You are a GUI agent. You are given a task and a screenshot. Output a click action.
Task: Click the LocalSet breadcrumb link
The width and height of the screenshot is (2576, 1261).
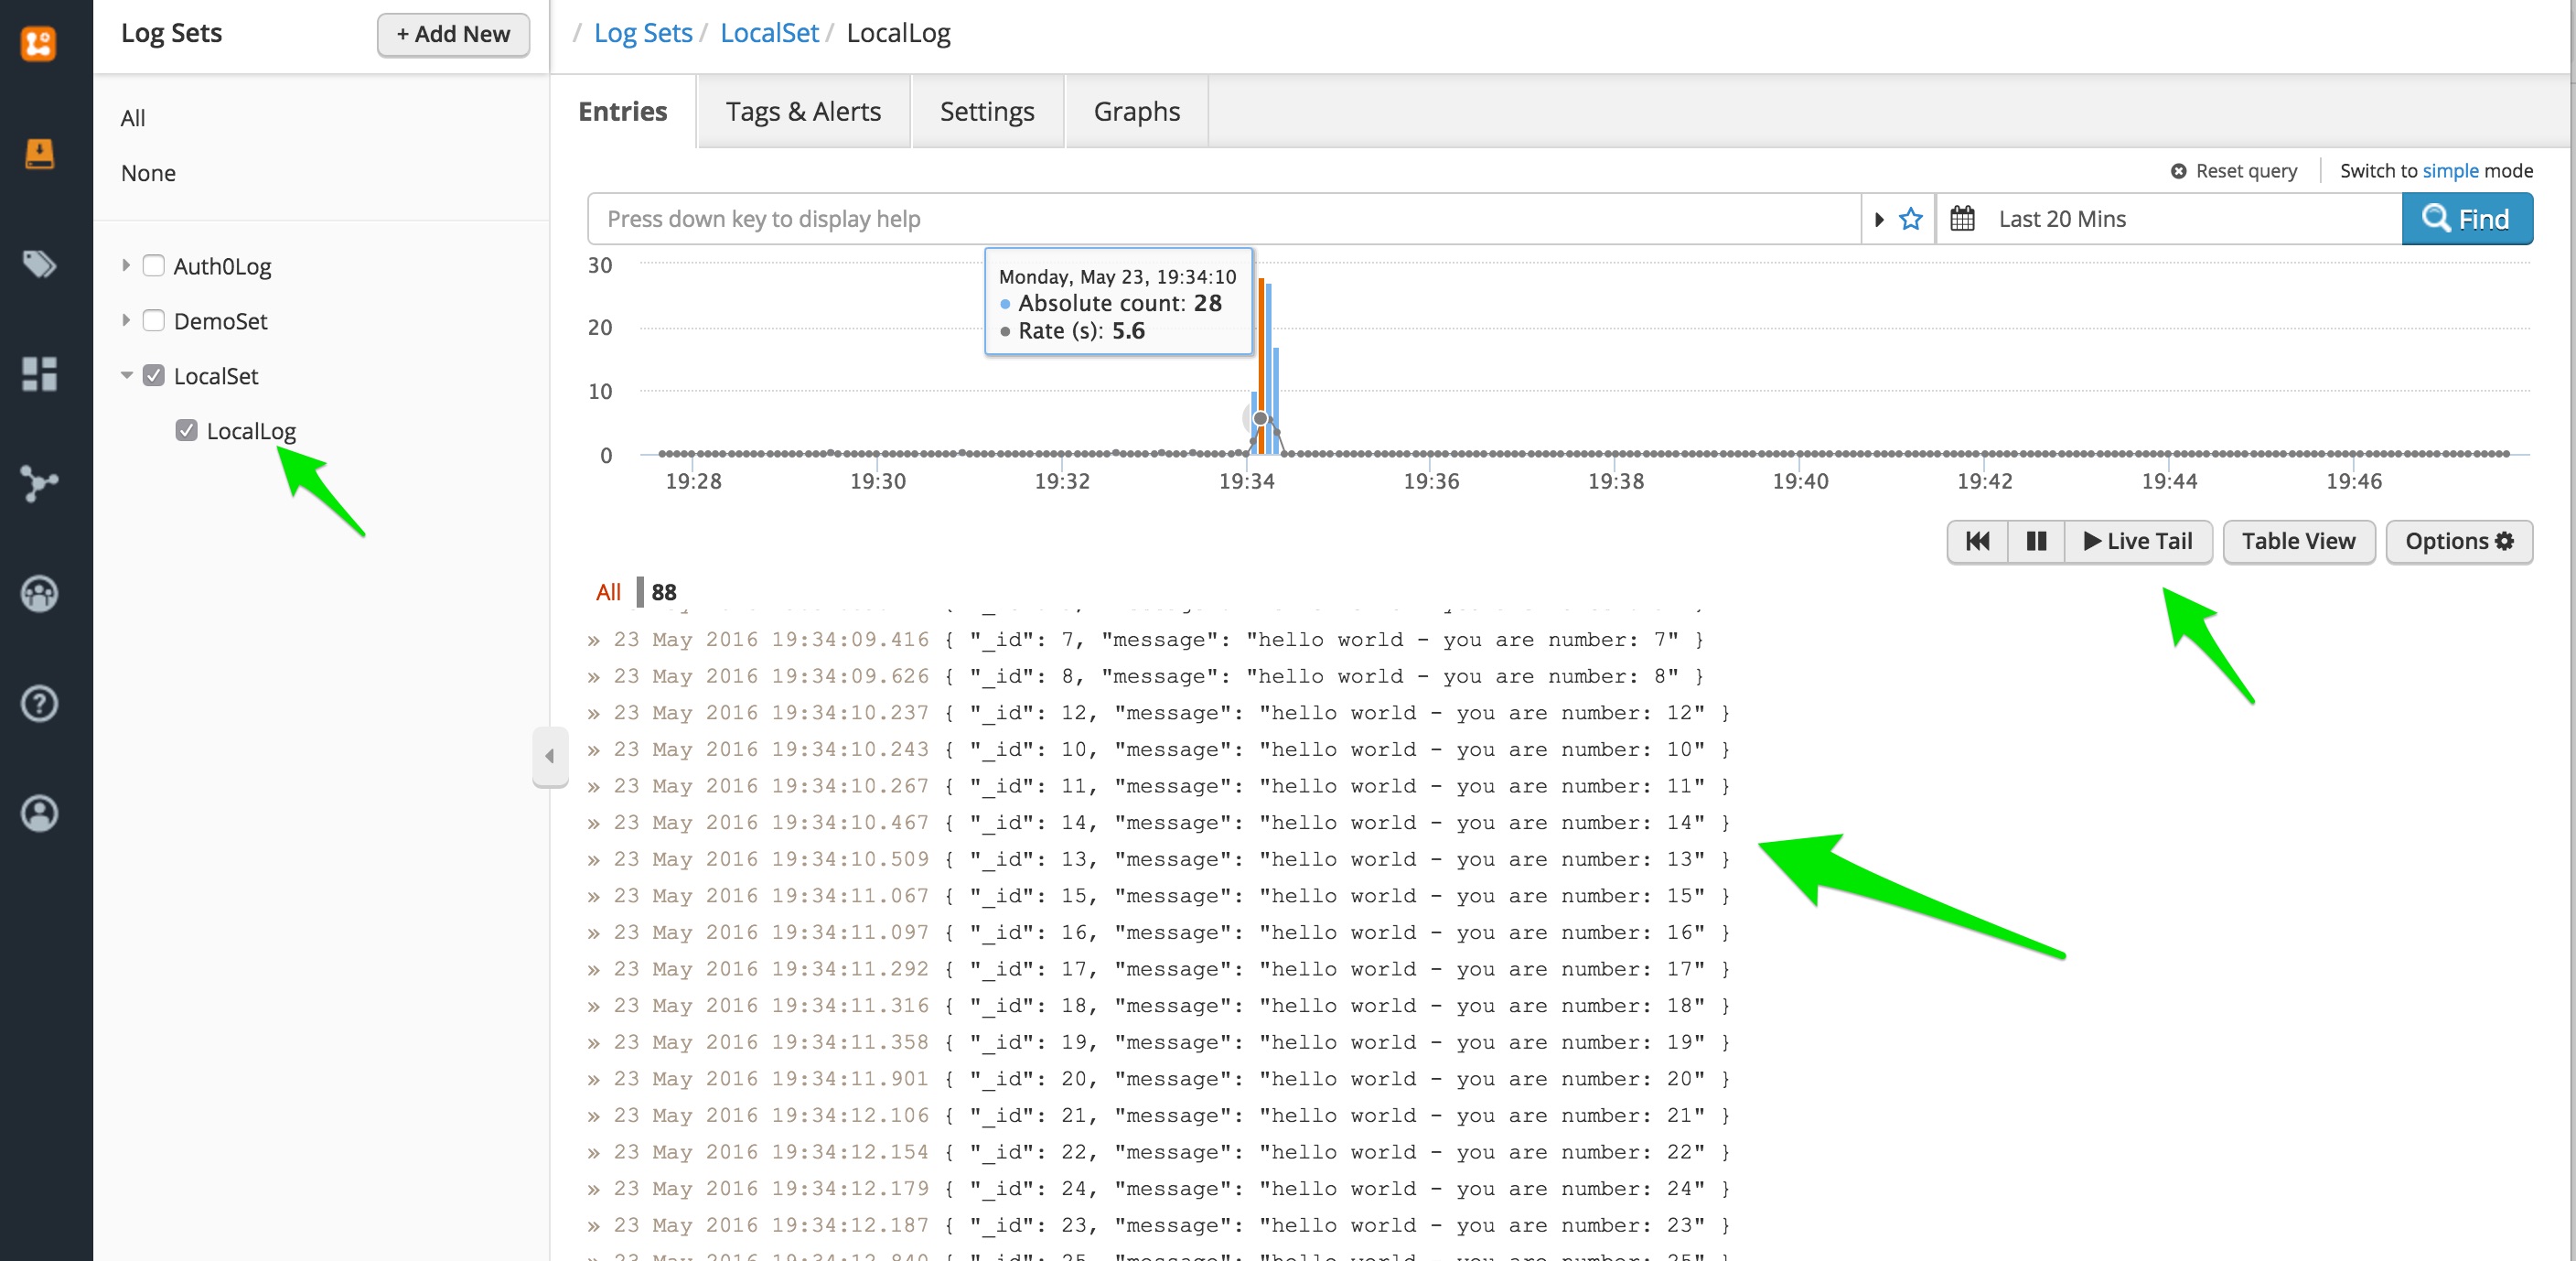pyautogui.click(x=768, y=33)
